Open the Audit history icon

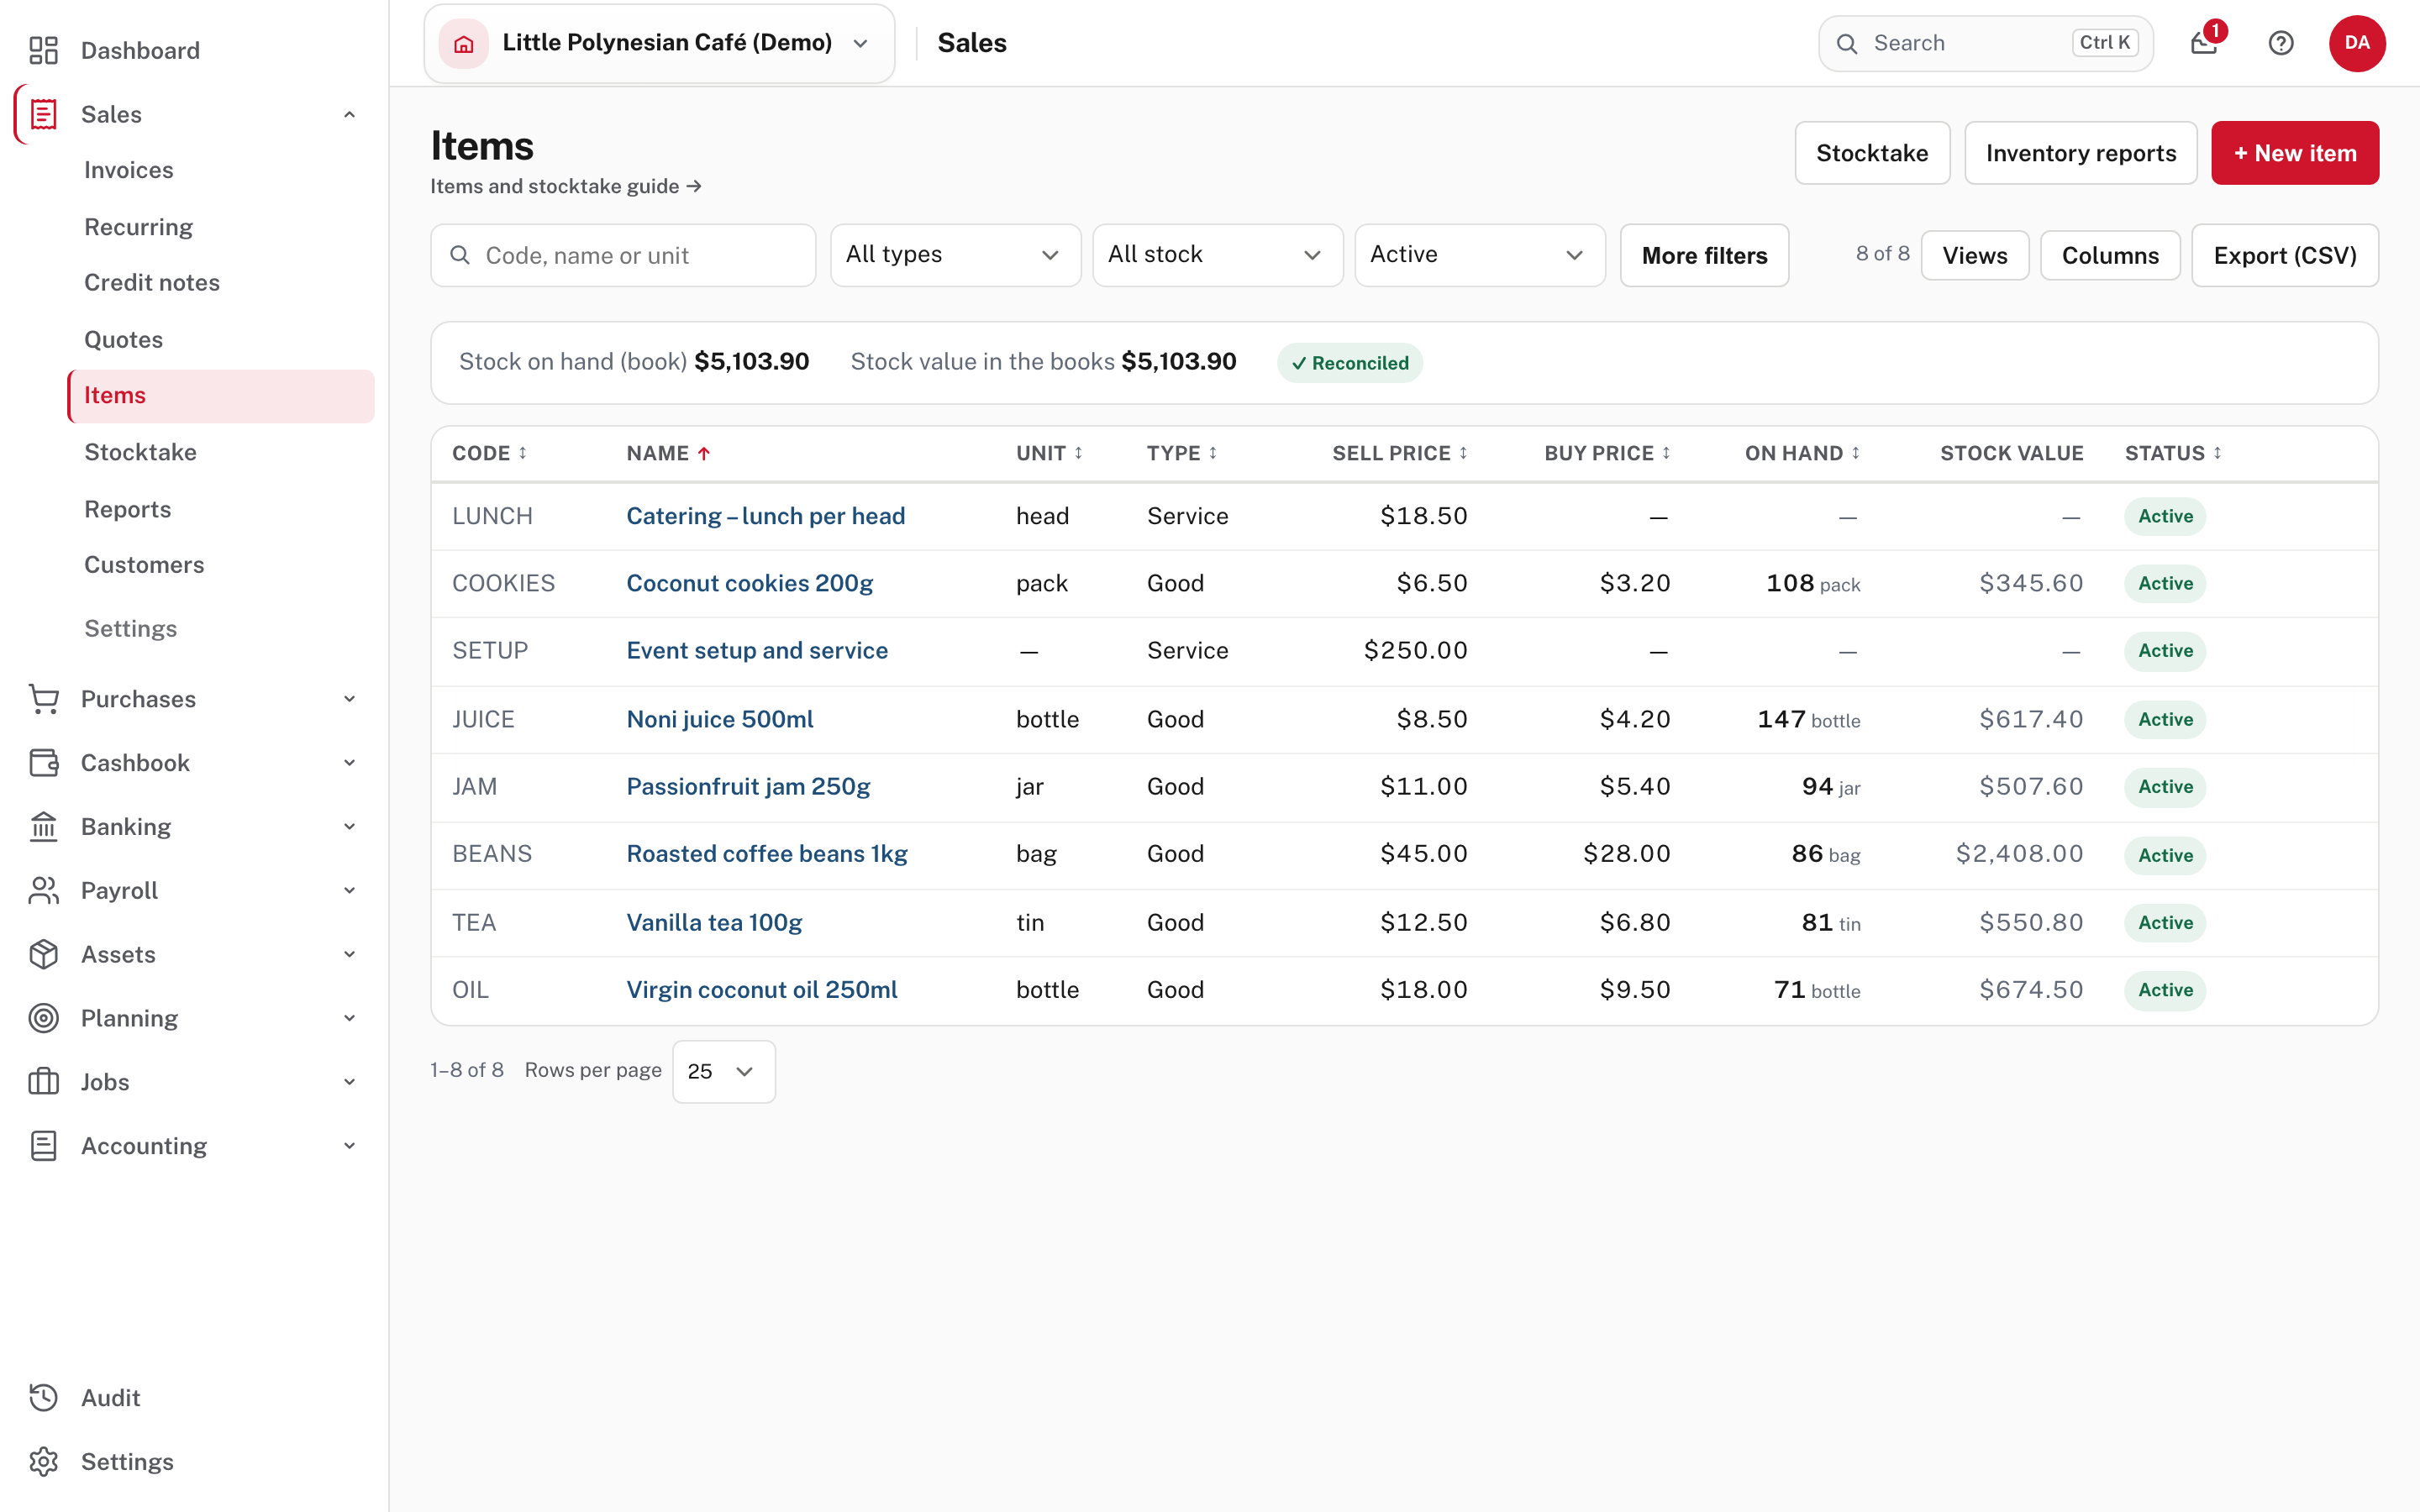[43, 1398]
